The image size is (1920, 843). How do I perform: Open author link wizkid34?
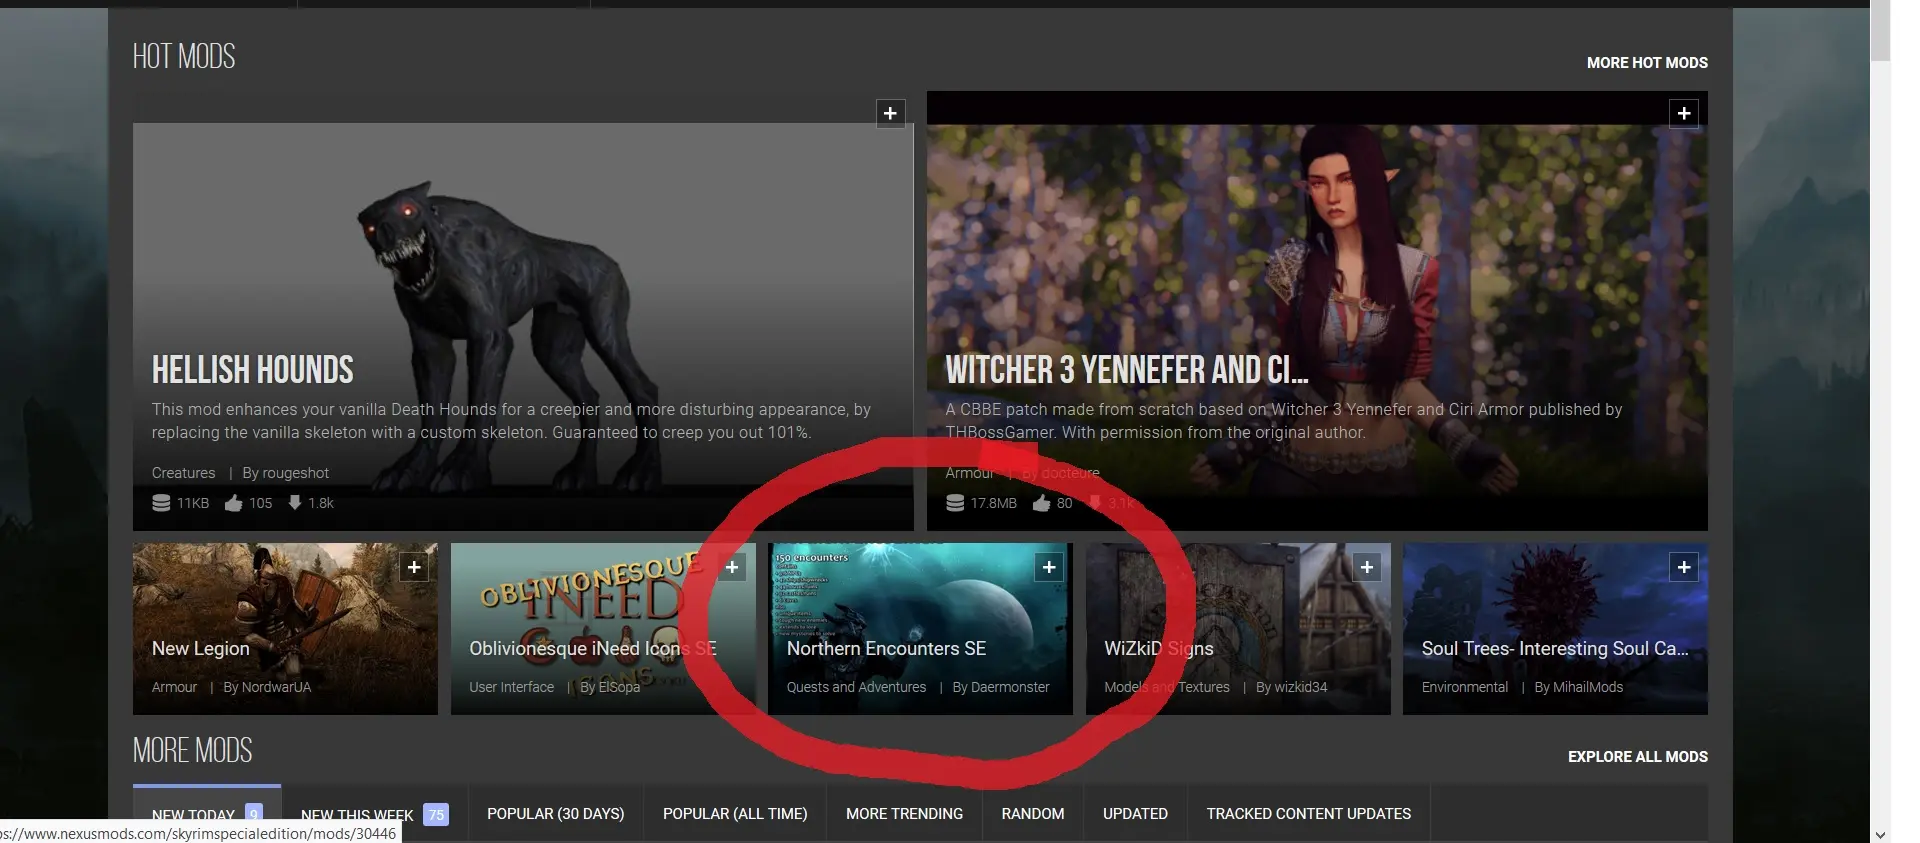tap(1302, 687)
